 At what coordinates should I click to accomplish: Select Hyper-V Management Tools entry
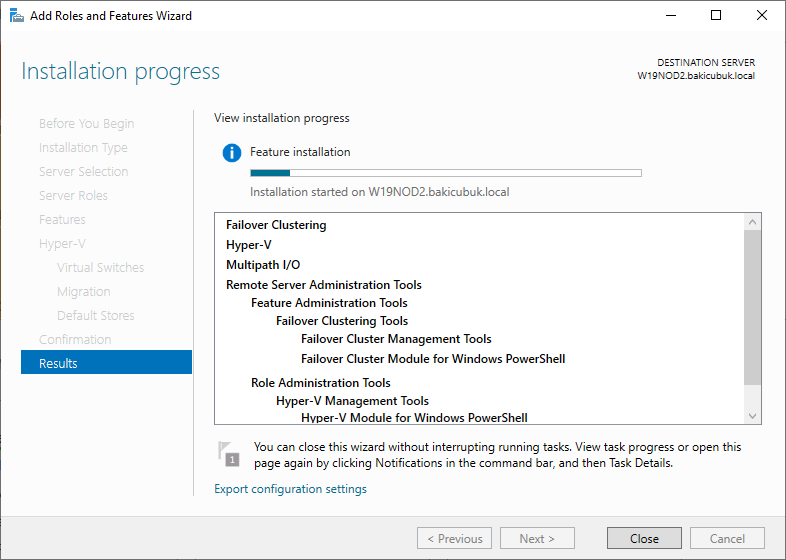[x=352, y=401]
